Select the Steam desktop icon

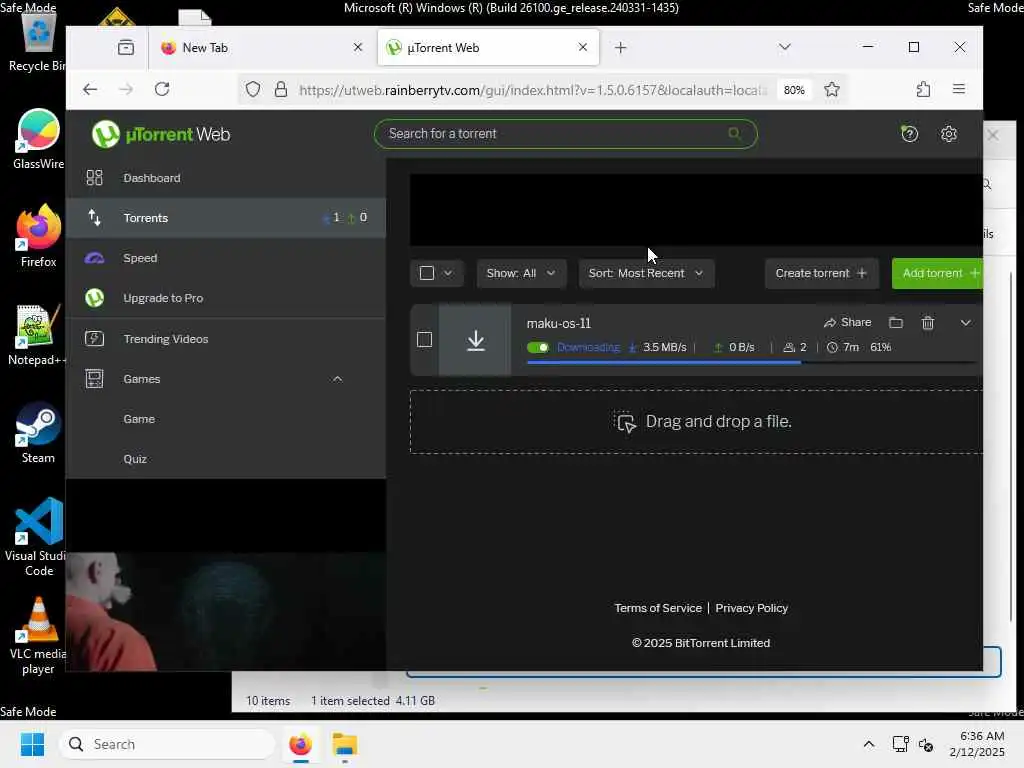click(x=37, y=432)
